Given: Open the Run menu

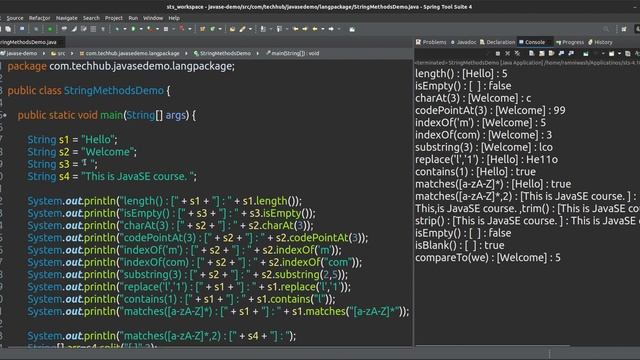Looking at the screenshot, I should click(133, 18).
